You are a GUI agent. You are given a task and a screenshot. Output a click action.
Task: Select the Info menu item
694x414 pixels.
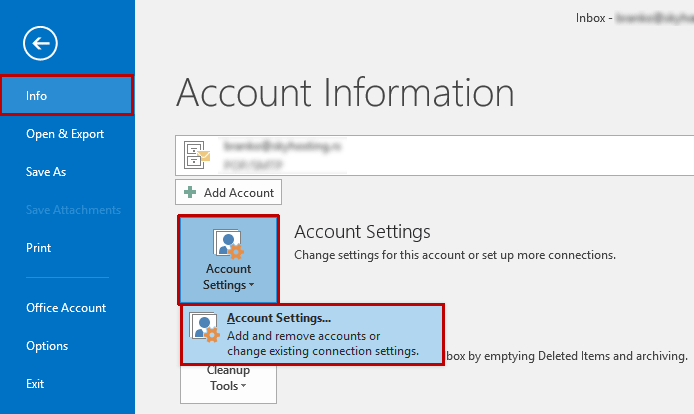click(x=67, y=96)
